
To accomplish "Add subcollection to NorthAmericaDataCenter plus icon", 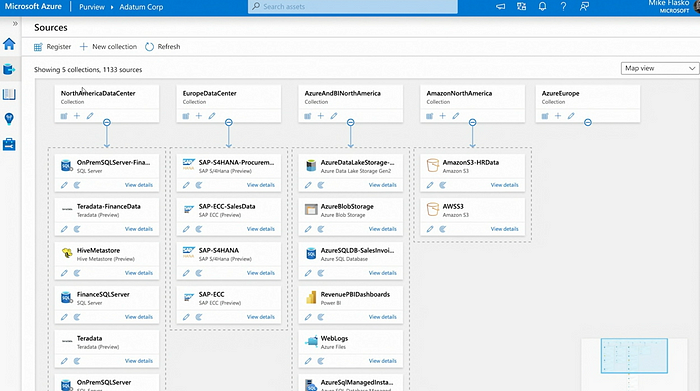I will tap(77, 116).
